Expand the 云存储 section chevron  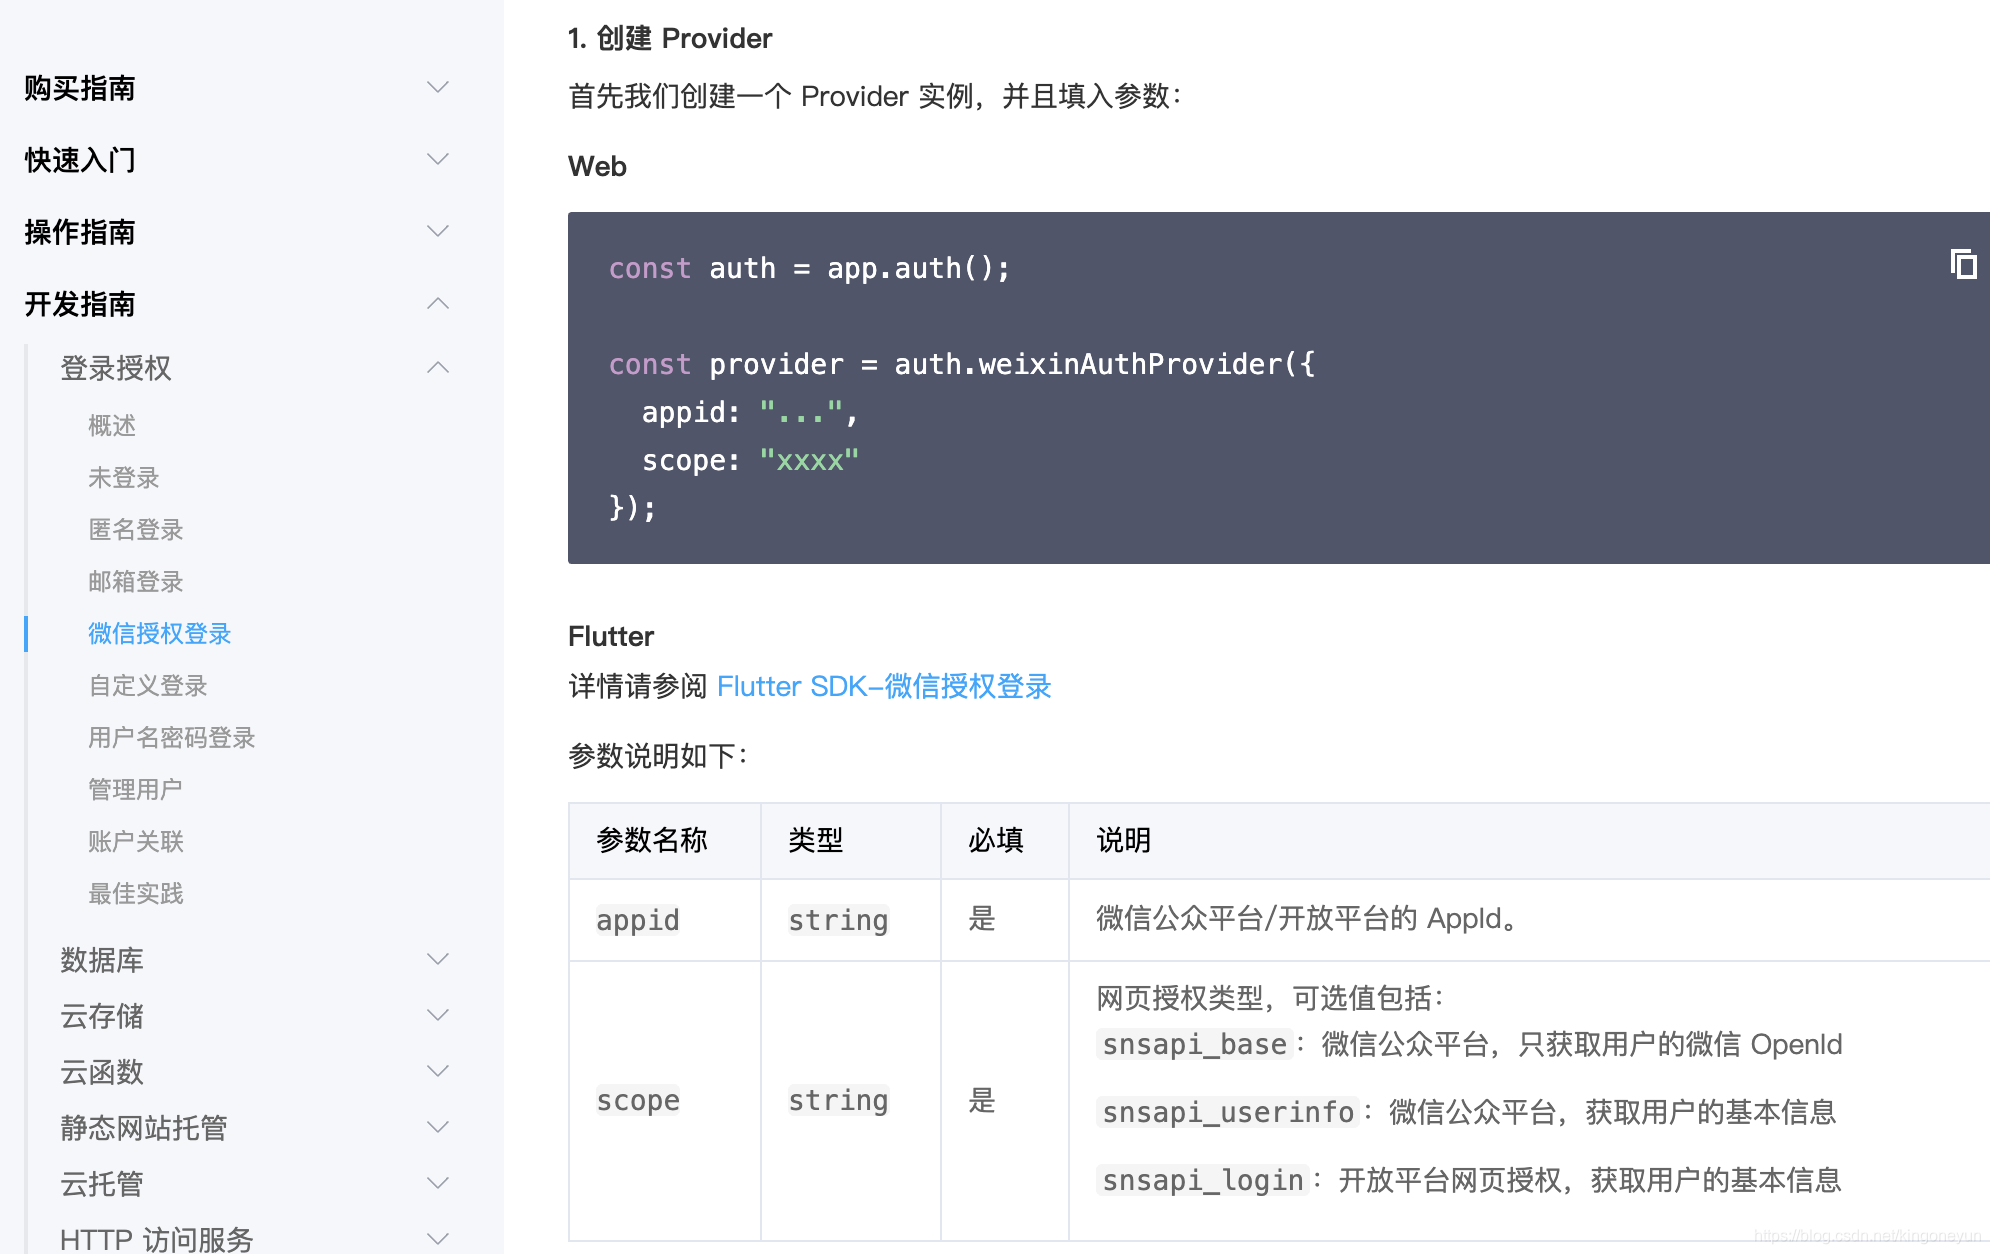tap(438, 1016)
